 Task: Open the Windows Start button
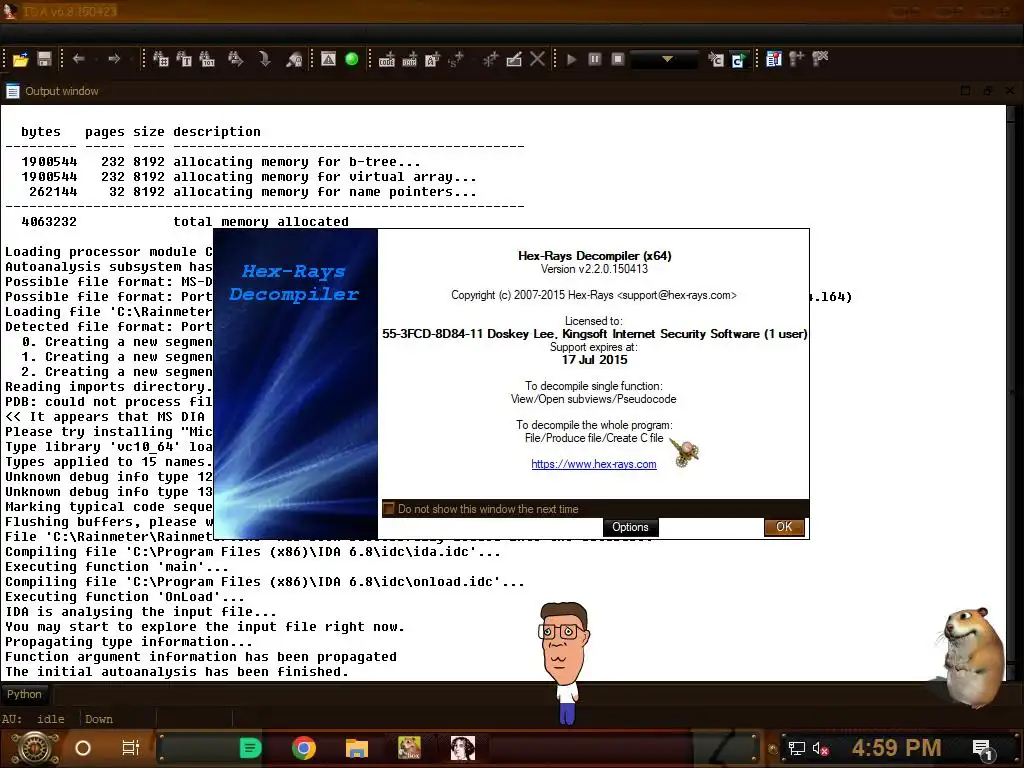tap(35, 748)
